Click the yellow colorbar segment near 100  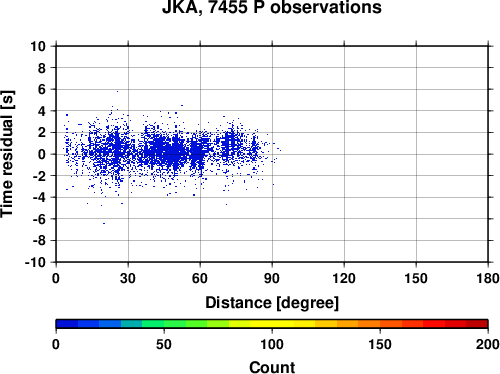click(272, 324)
